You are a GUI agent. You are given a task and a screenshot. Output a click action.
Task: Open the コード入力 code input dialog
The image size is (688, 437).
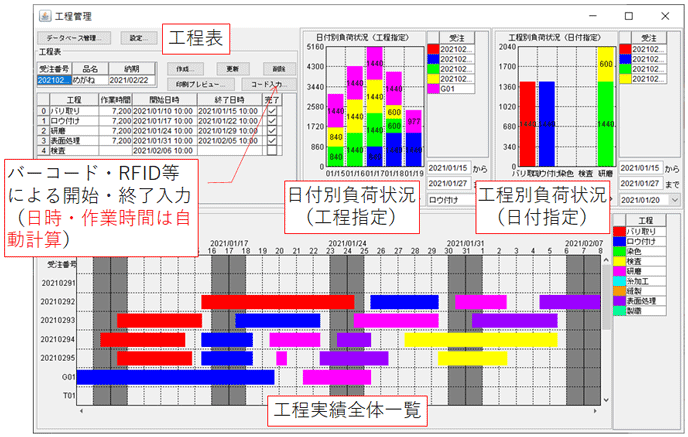268,84
